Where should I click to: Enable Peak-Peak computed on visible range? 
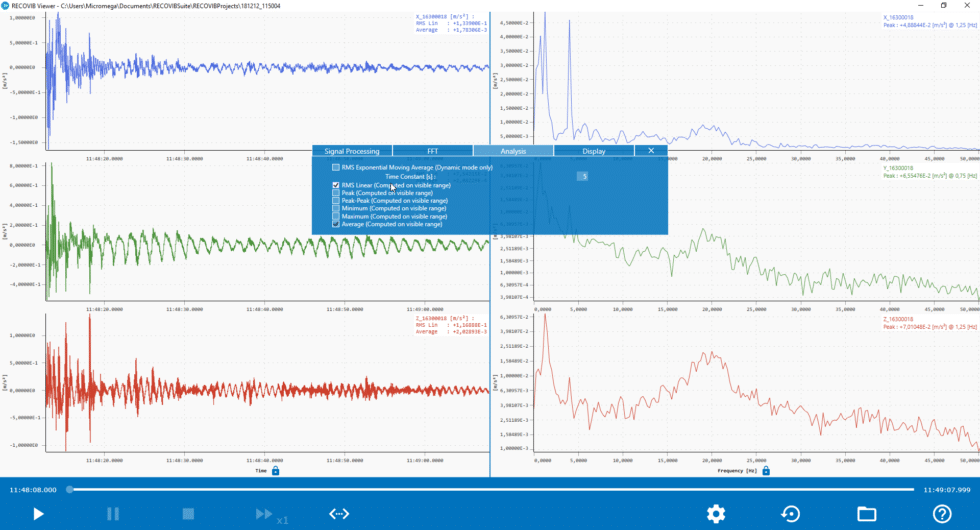click(x=336, y=201)
